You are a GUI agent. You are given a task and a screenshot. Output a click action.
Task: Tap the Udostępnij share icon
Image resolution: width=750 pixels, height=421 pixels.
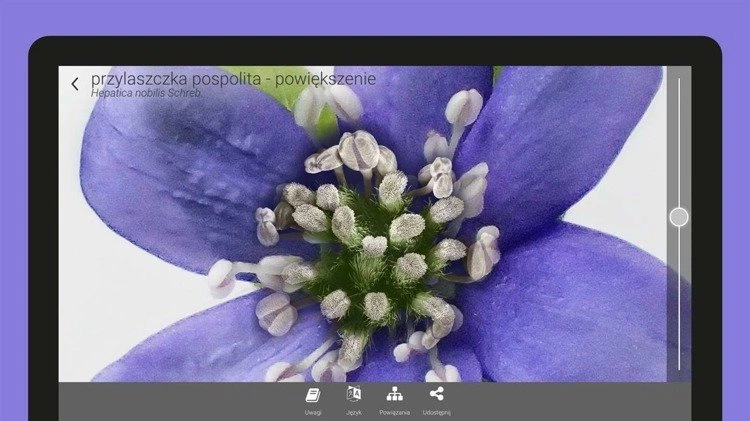pyautogui.click(x=436, y=394)
